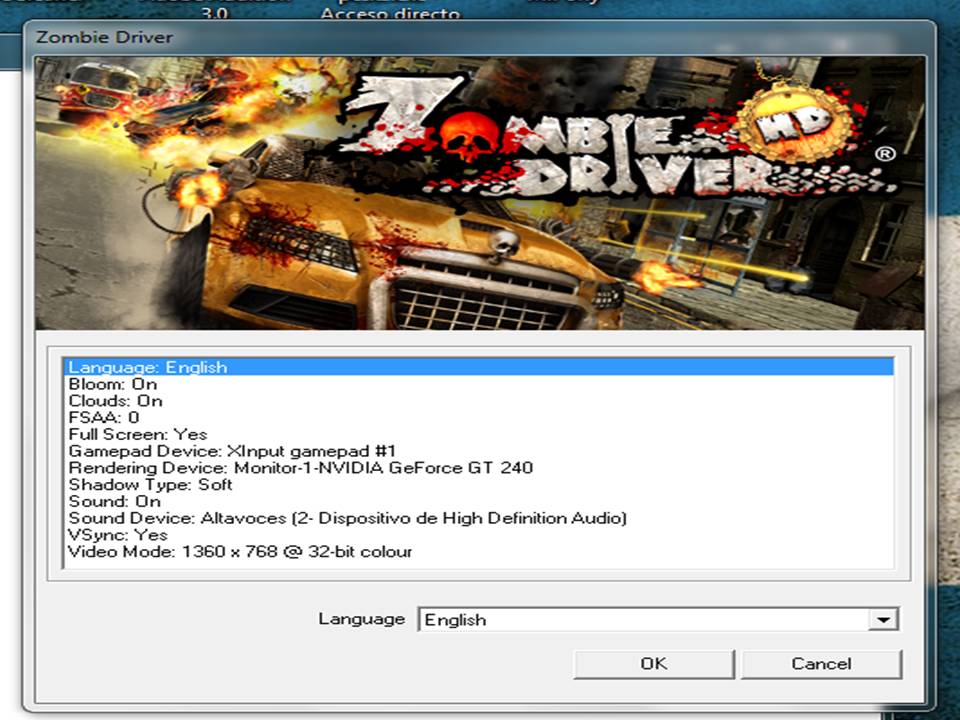Viewport: 960px width, 720px height.
Task: Select the Language: English row
Action: [478, 367]
